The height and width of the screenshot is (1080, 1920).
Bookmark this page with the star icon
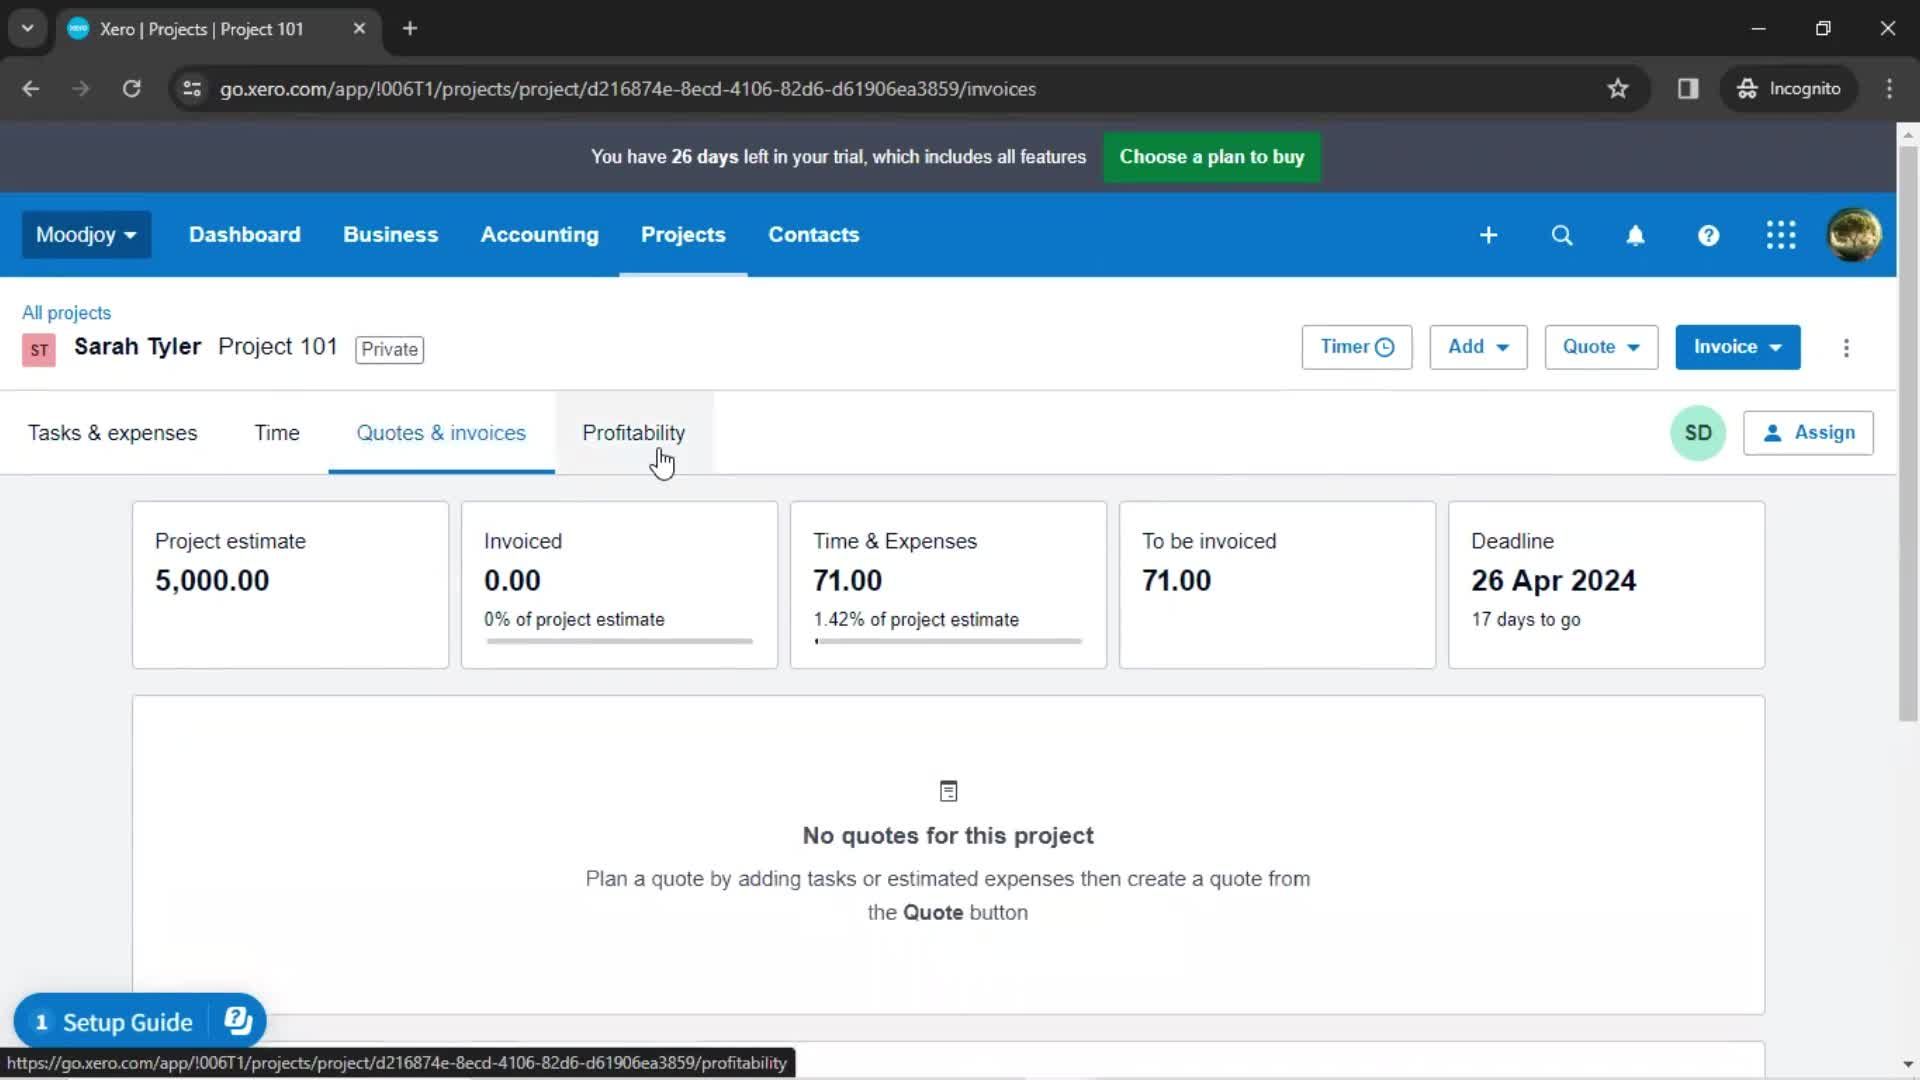(x=1617, y=89)
